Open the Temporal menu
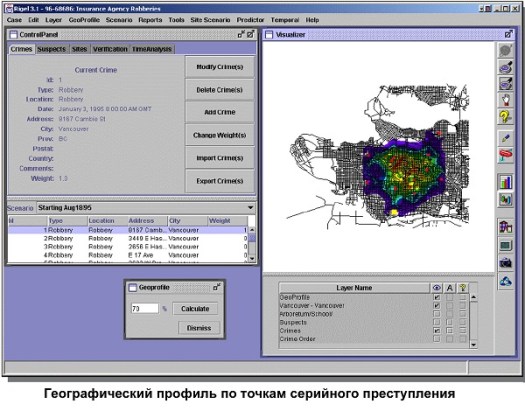525x418 pixels. point(285,20)
